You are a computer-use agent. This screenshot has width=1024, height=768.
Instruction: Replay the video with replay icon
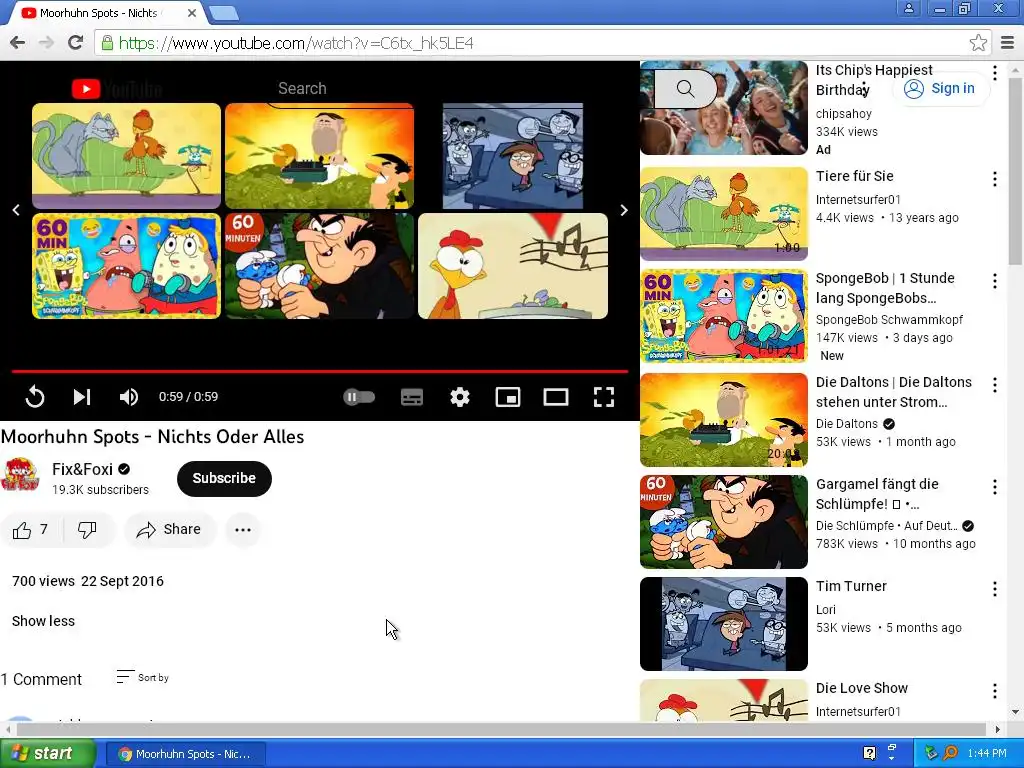pyautogui.click(x=35, y=396)
